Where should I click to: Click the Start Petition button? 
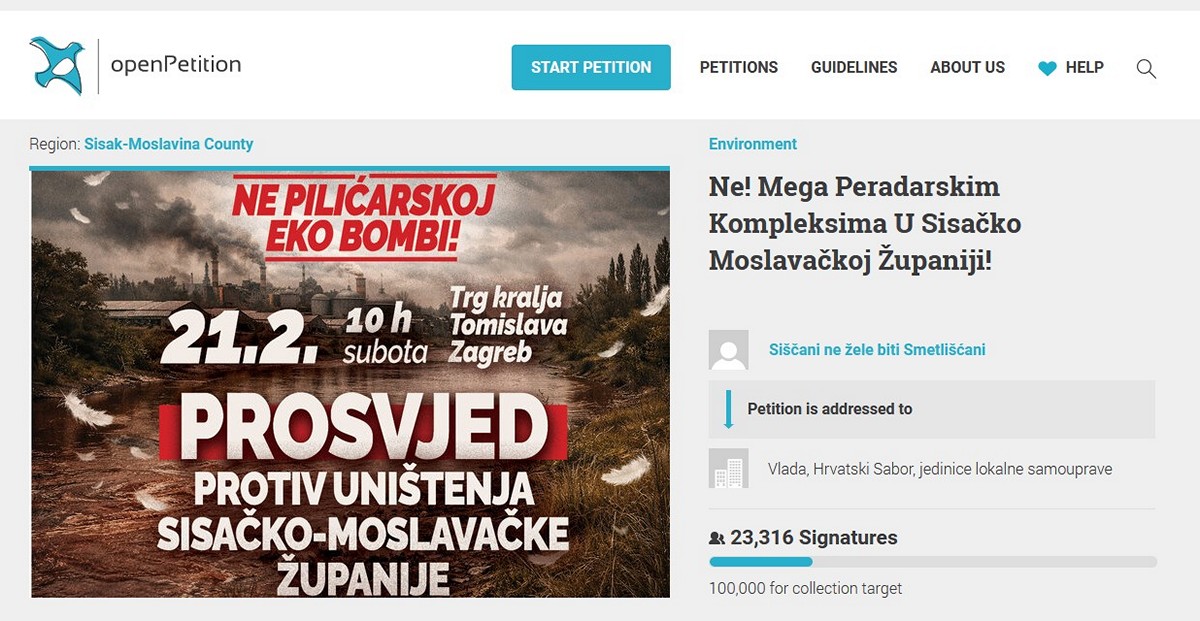591,67
